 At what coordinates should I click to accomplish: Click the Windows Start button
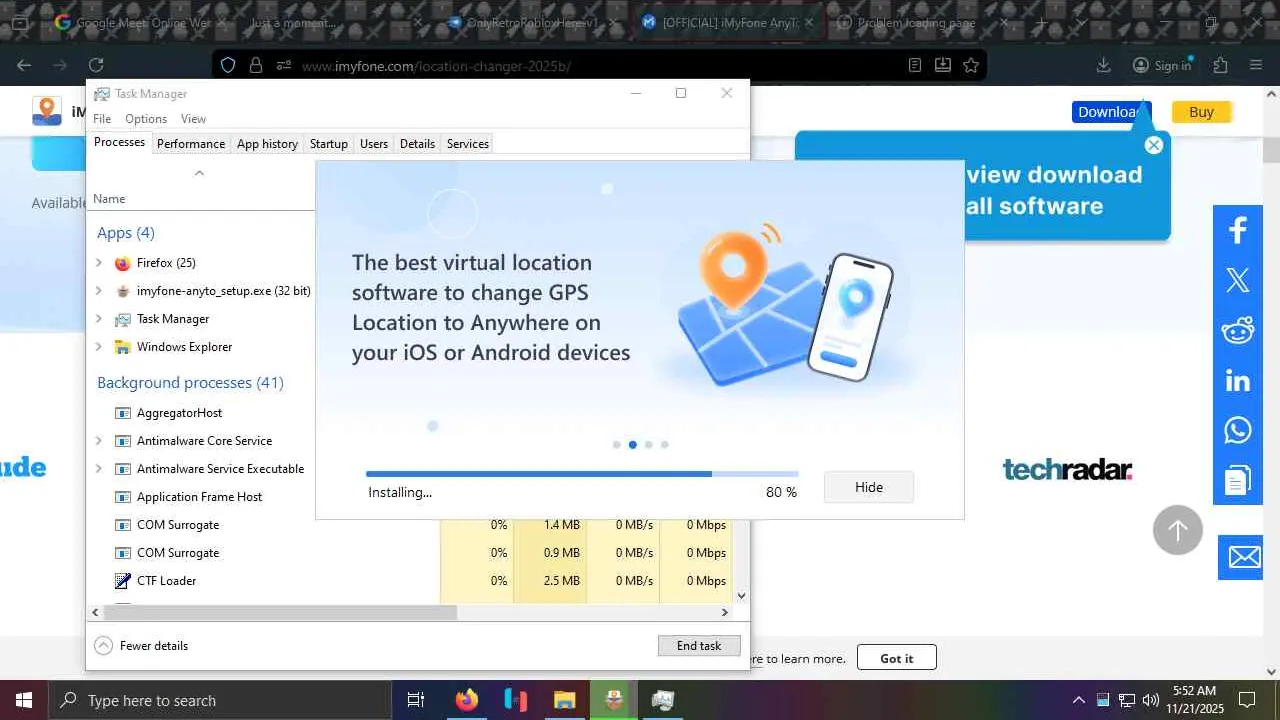click(x=24, y=700)
